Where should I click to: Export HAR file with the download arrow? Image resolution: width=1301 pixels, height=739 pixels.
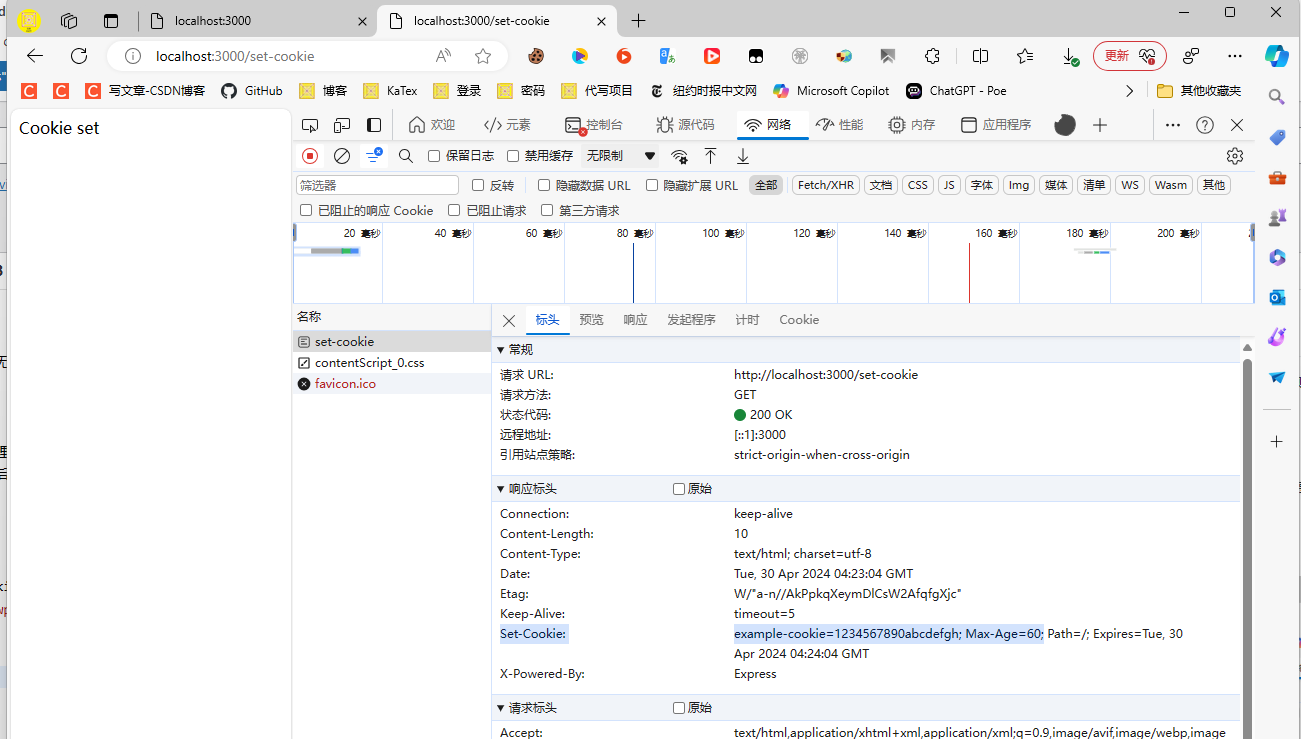(x=743, y=156)
